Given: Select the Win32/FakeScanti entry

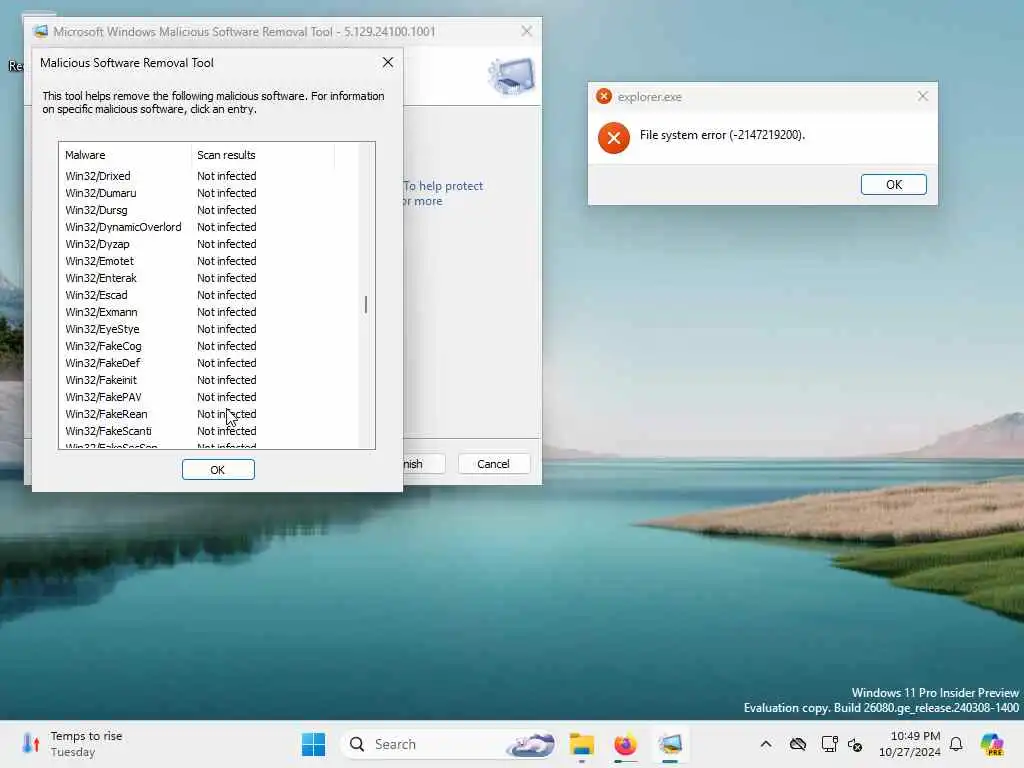Looking at the screenshot, I should point(108,431).
